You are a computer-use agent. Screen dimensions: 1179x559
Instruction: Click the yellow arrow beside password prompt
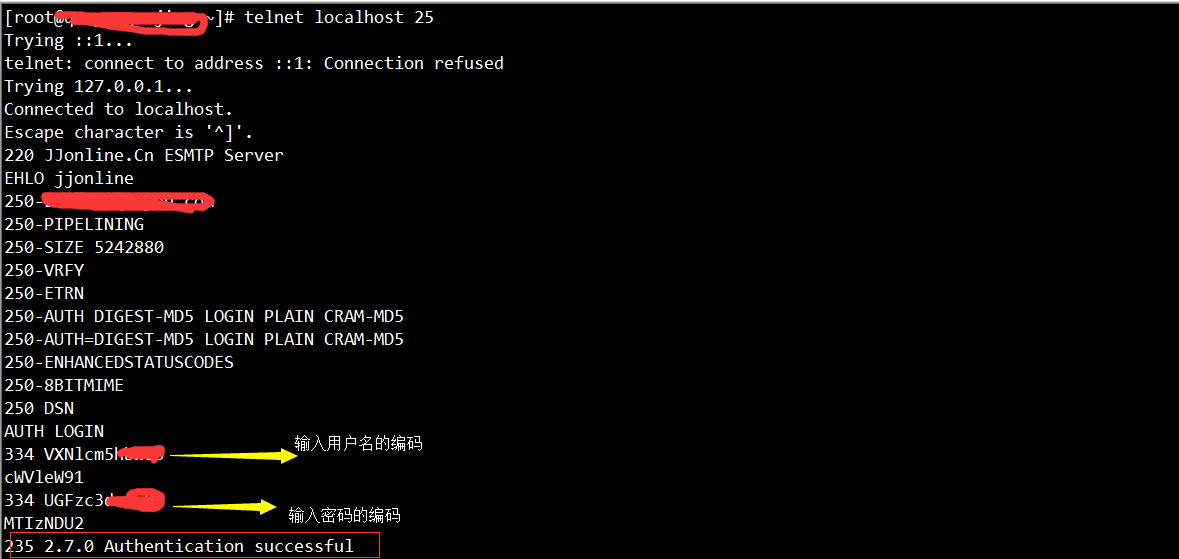tap(225, 506)
